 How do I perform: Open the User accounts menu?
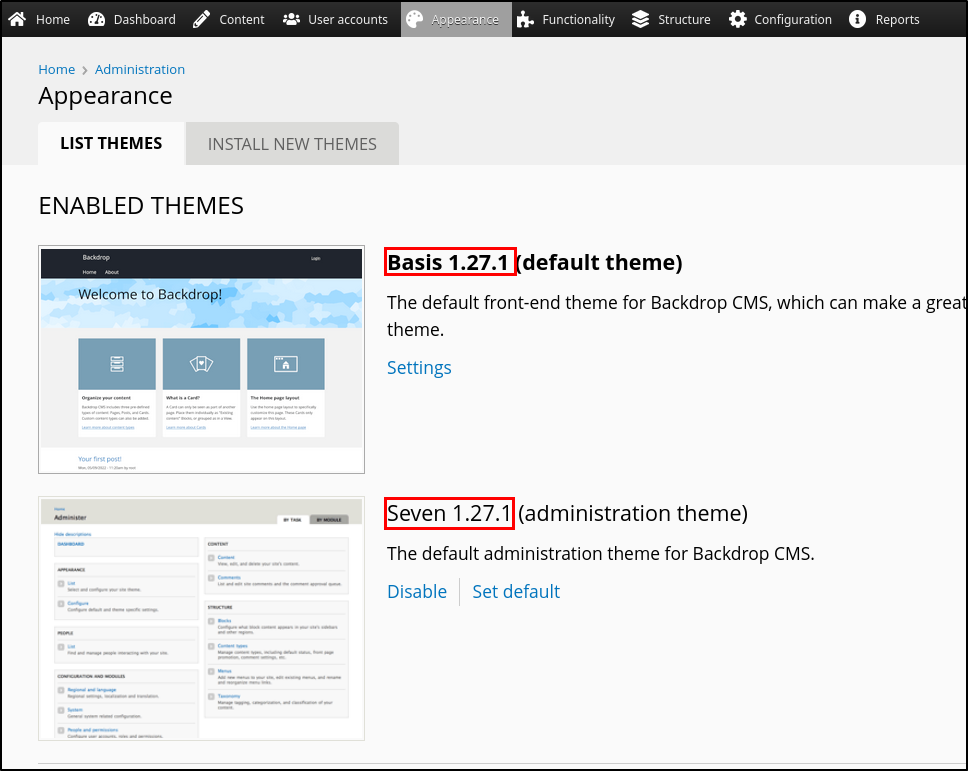348,20
